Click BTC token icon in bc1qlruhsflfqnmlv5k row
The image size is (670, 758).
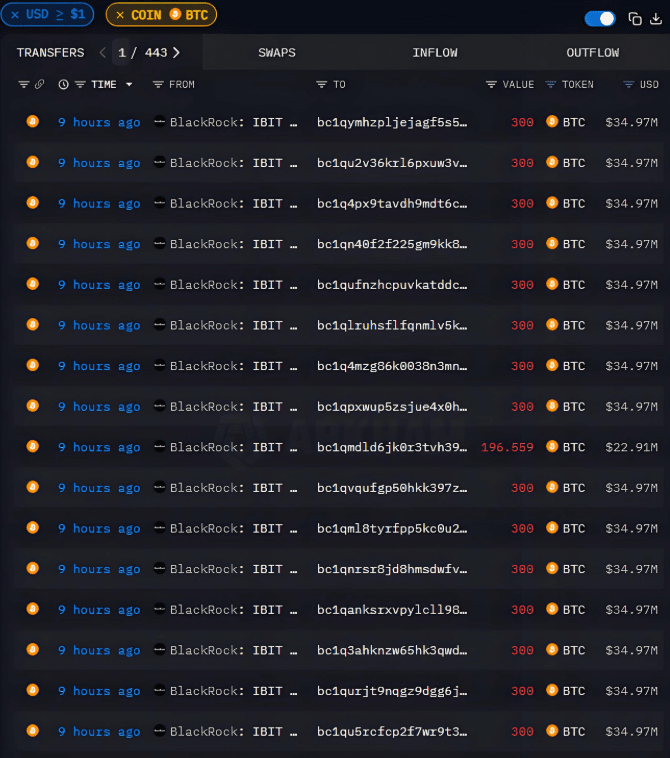point(552,324)
